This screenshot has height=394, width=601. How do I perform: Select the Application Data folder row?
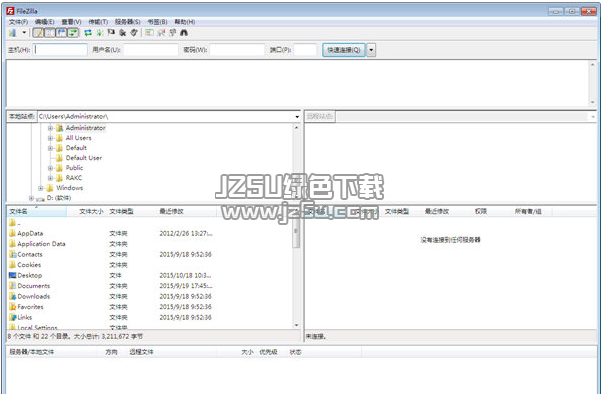coord(149,244)
